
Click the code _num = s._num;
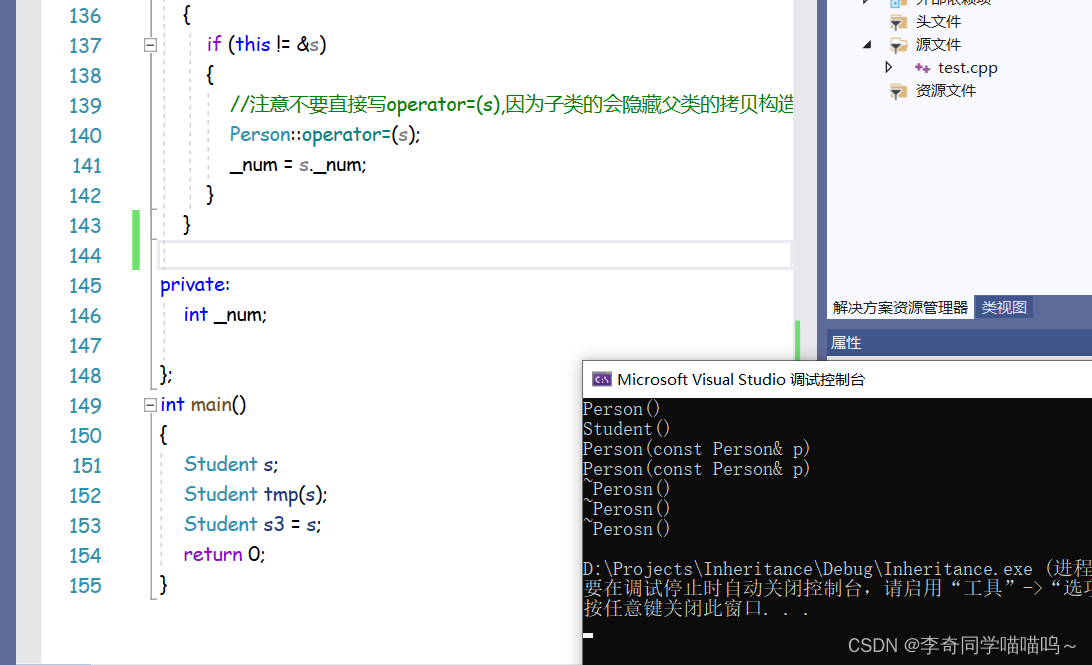coord(298,165)
